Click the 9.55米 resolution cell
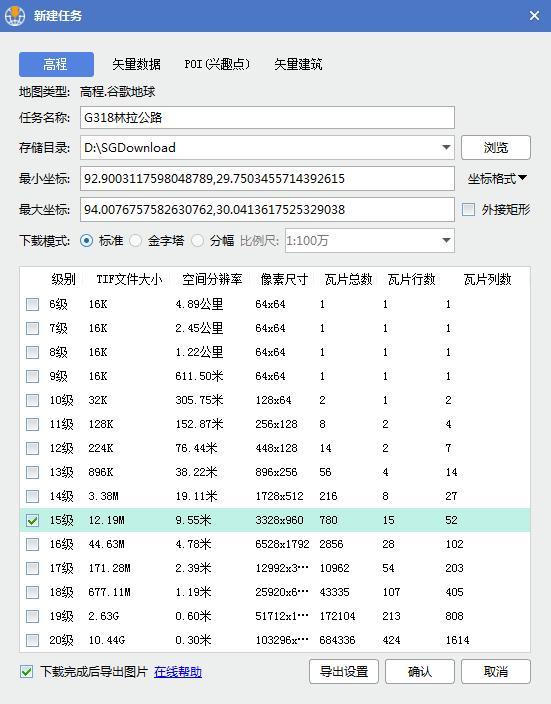Screen dimensions: 551x704 click(x=193, y=520)
